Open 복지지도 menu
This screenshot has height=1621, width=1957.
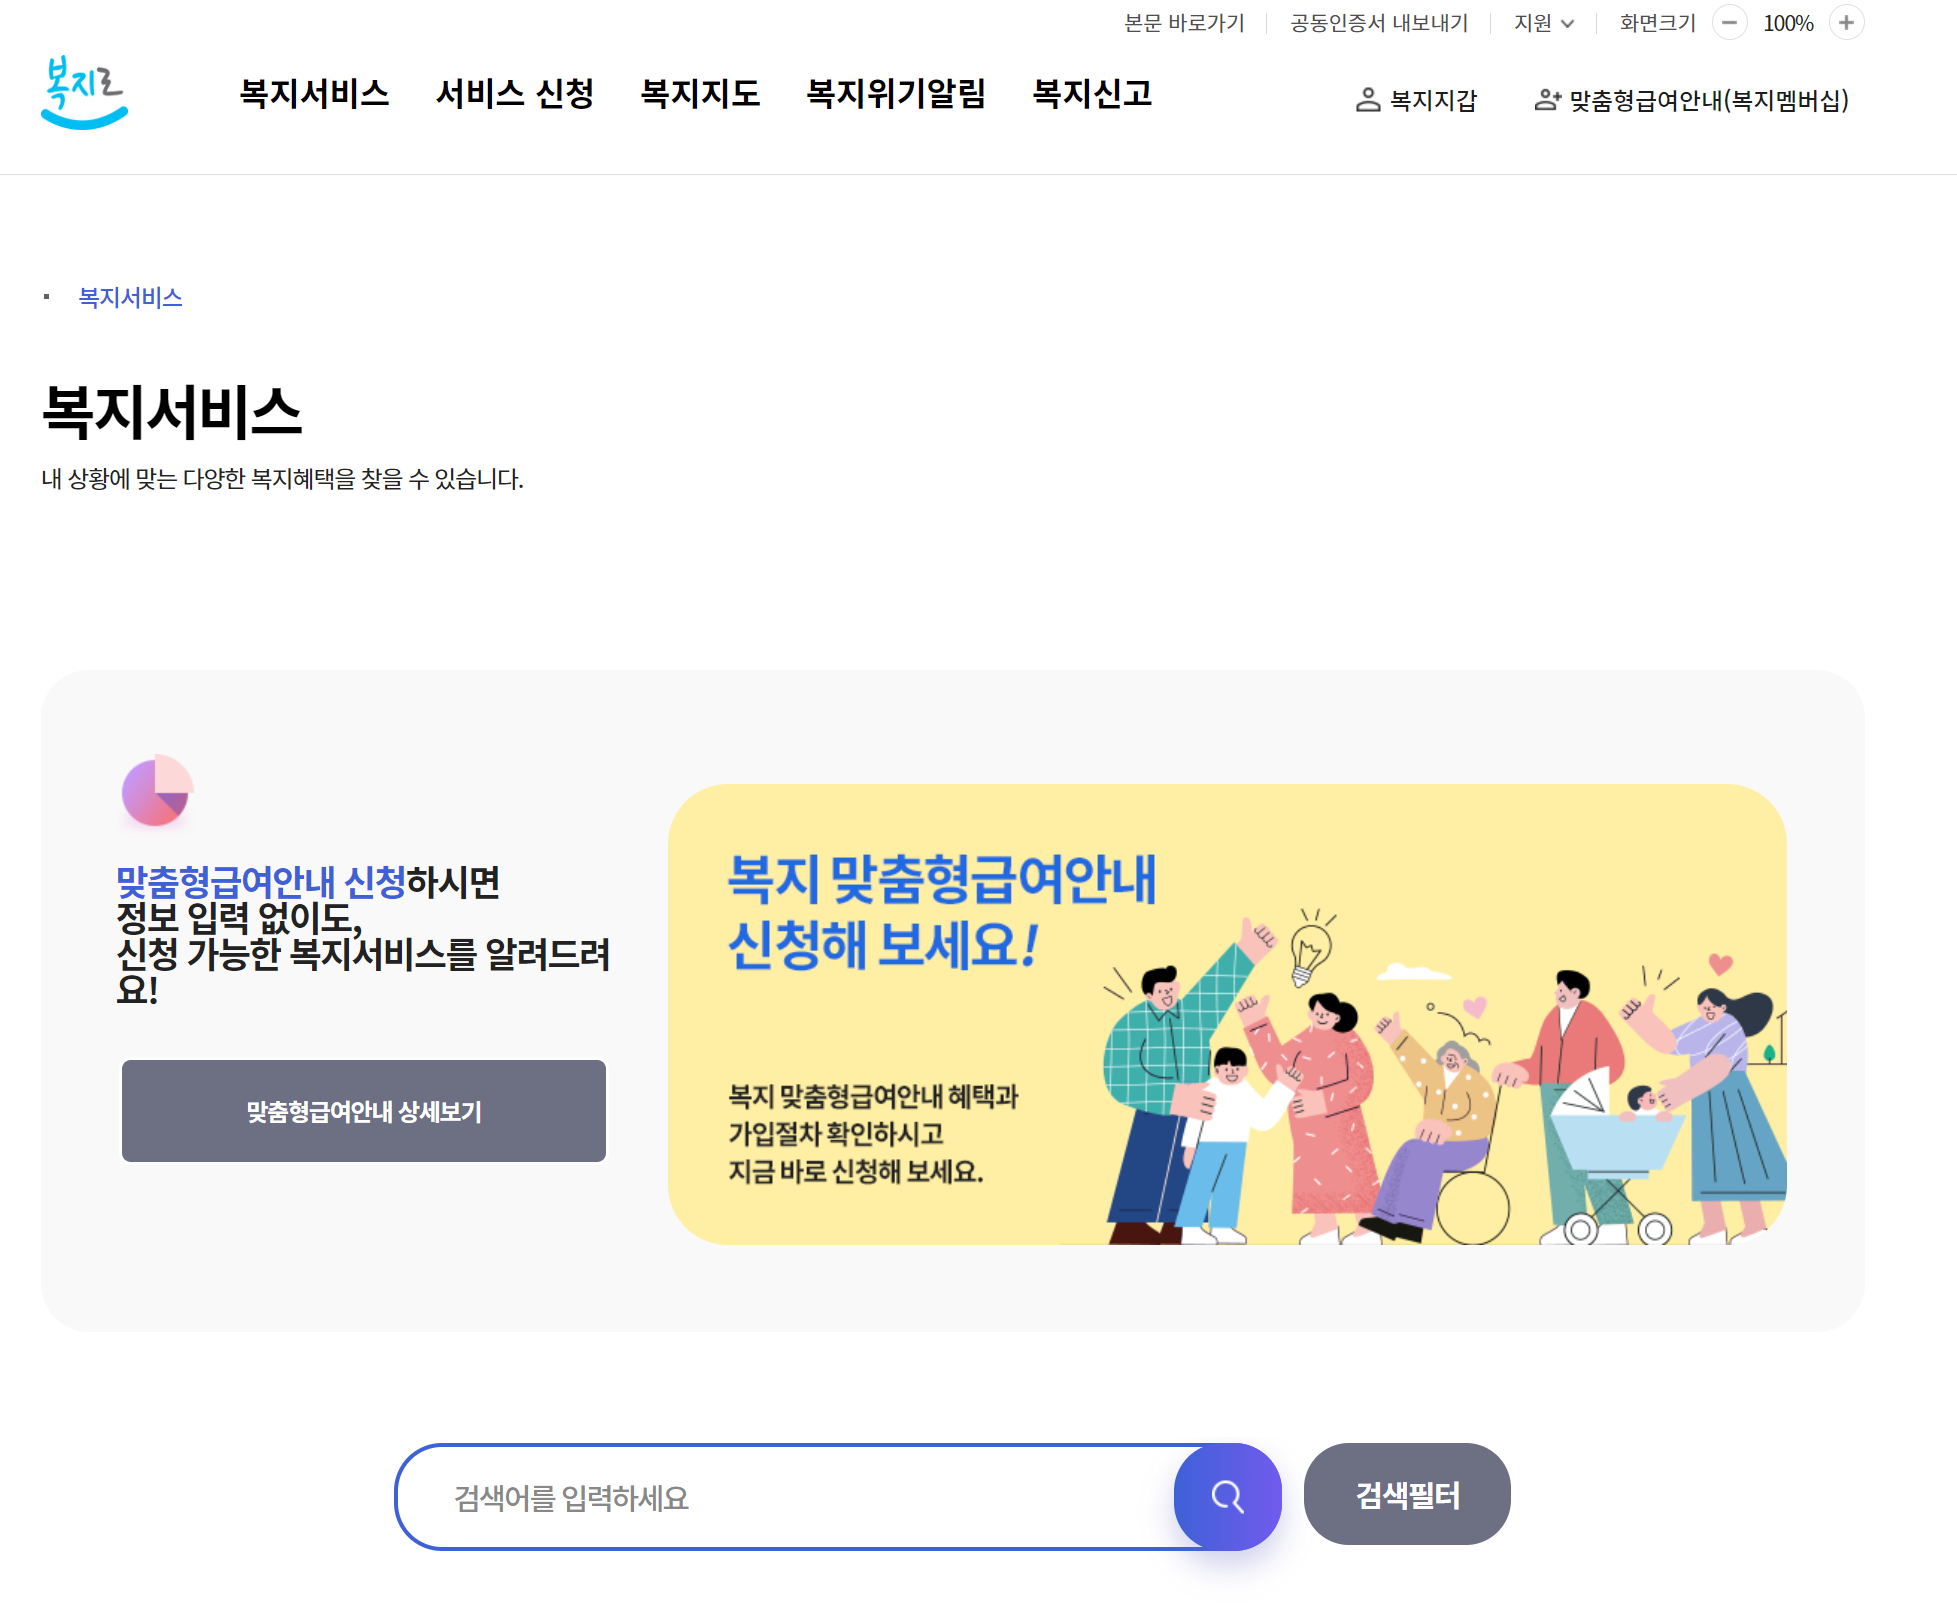pyautogui.click(x=700, y=93)
